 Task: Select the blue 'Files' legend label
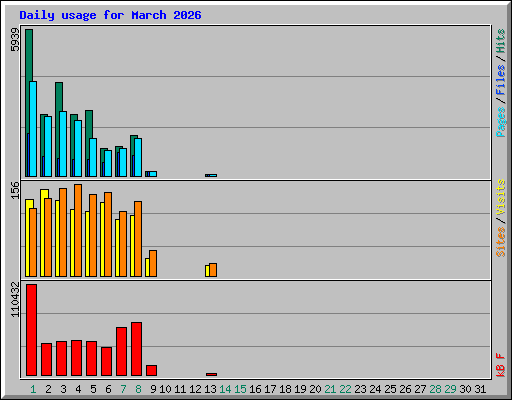[501, 80]
